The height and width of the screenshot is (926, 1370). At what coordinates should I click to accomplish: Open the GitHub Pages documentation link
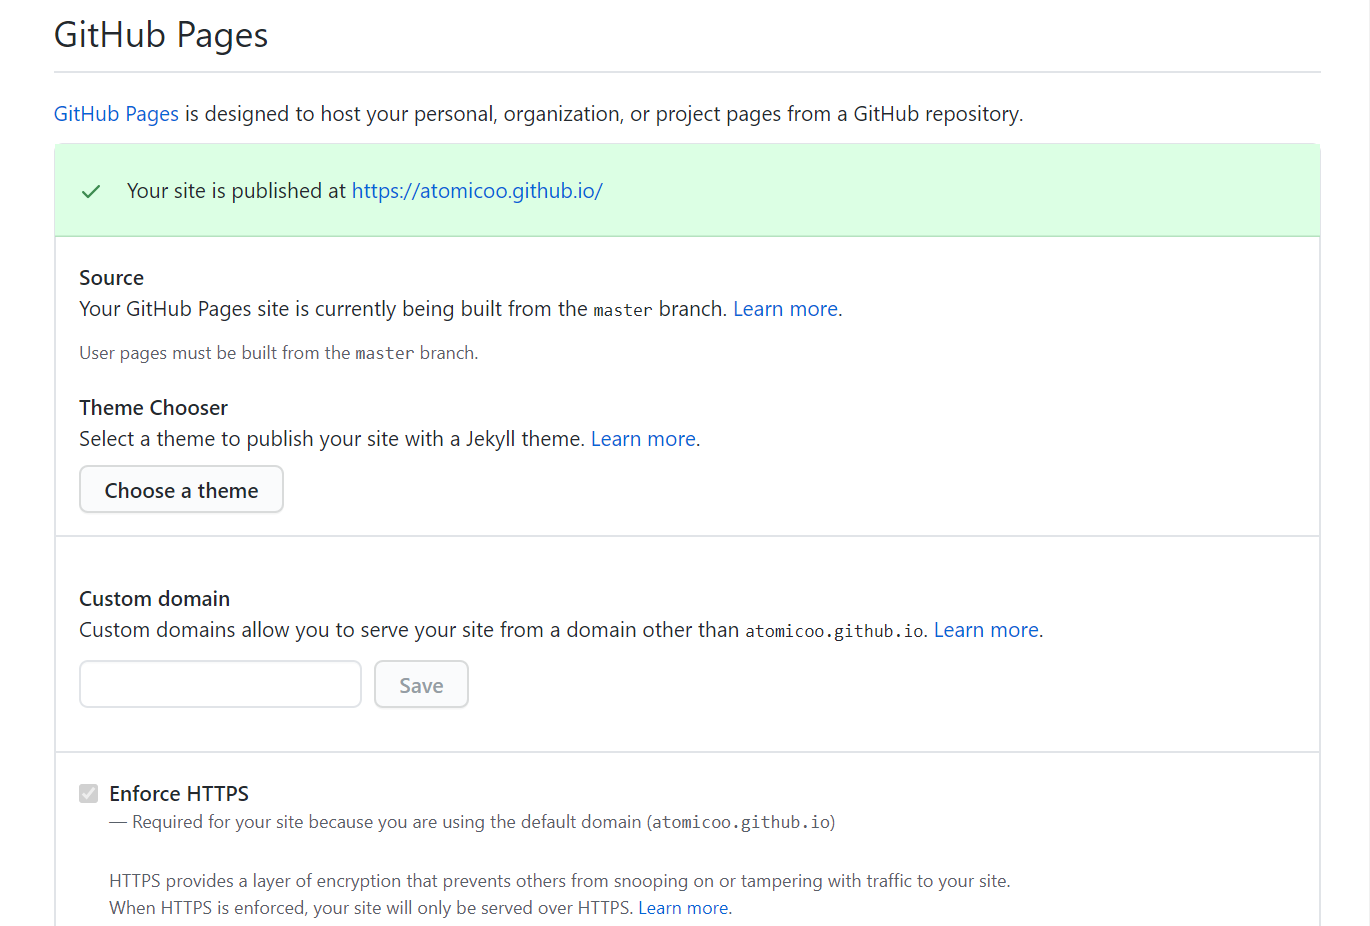pos(116,114)
